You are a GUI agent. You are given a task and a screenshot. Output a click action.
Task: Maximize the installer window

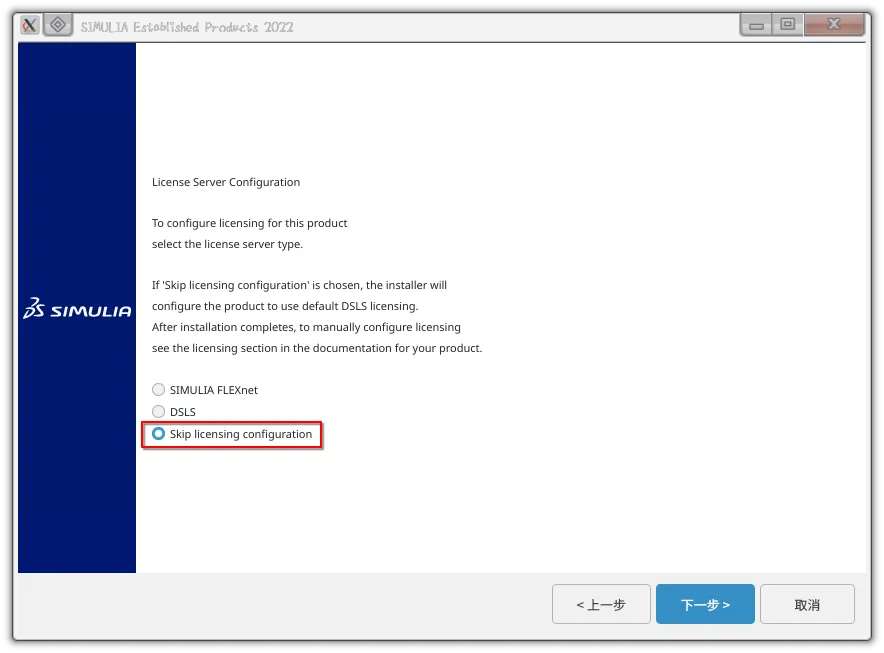click(787, 25)
